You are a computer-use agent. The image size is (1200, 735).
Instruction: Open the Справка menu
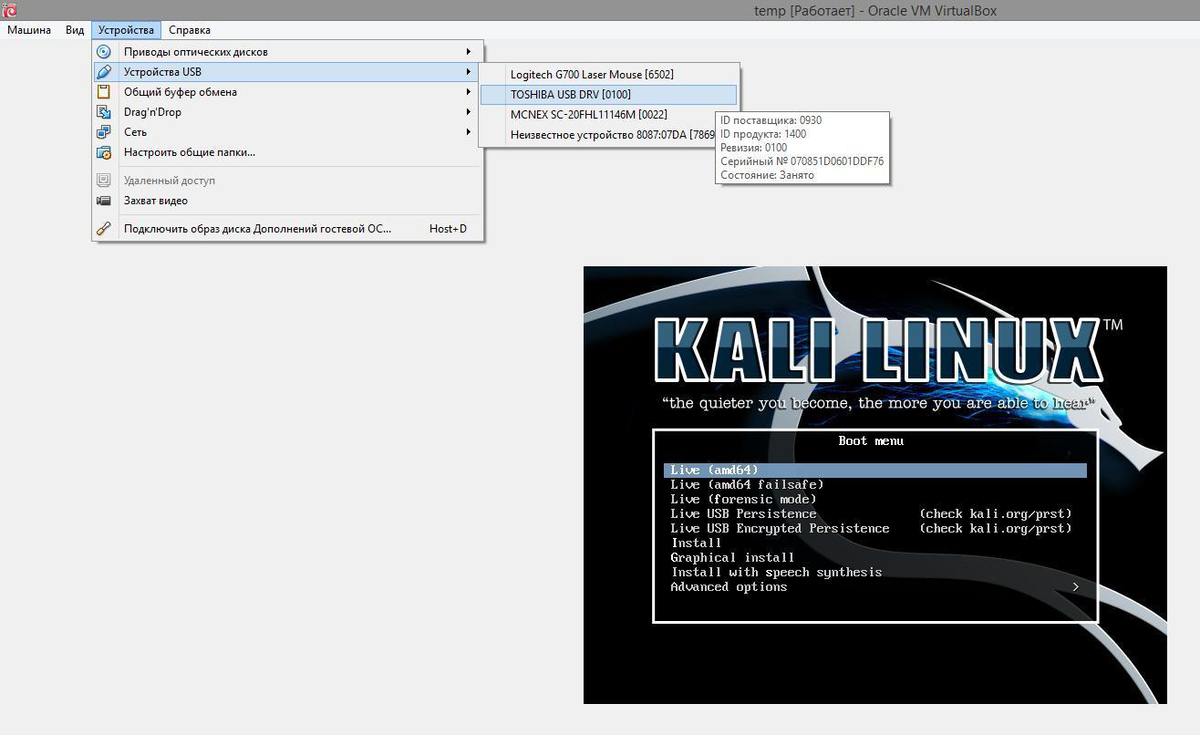point(189,30)
